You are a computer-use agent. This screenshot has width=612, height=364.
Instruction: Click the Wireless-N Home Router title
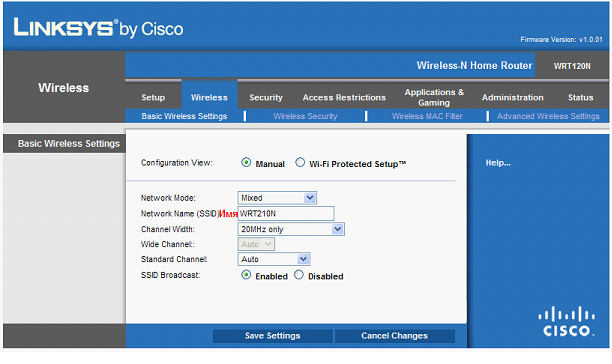click(474, 66)
